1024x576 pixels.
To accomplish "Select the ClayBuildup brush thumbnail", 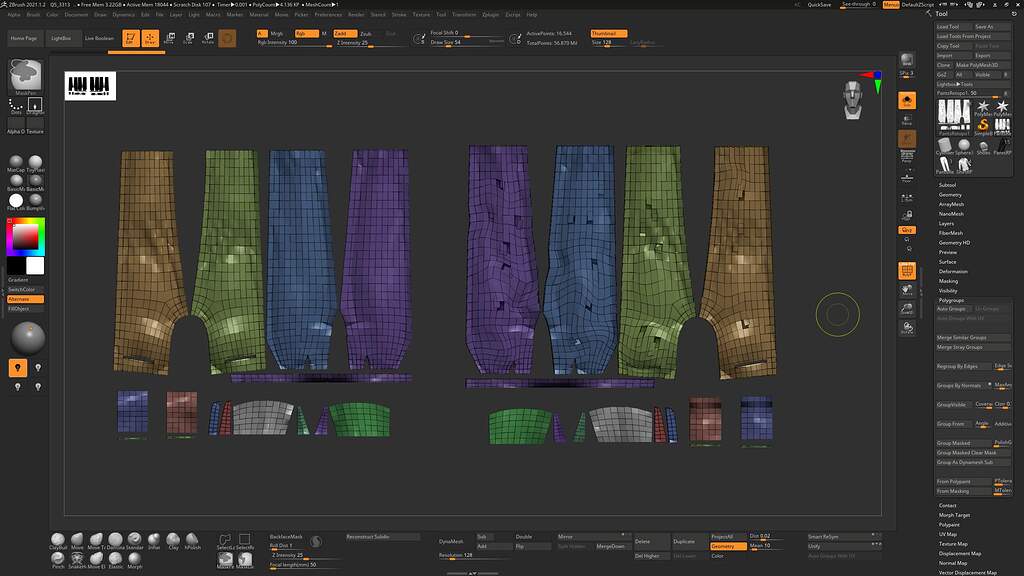I will pos(57,540).
